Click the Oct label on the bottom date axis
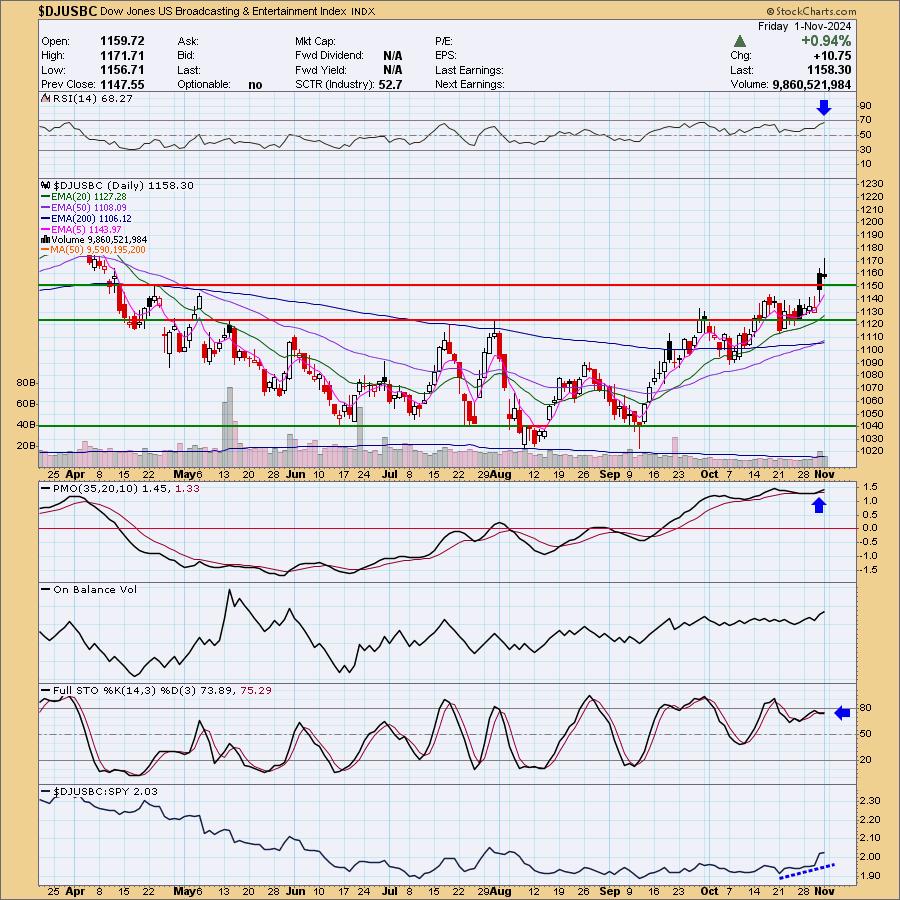Screen dimensions: 900x900 click(709, 891)
